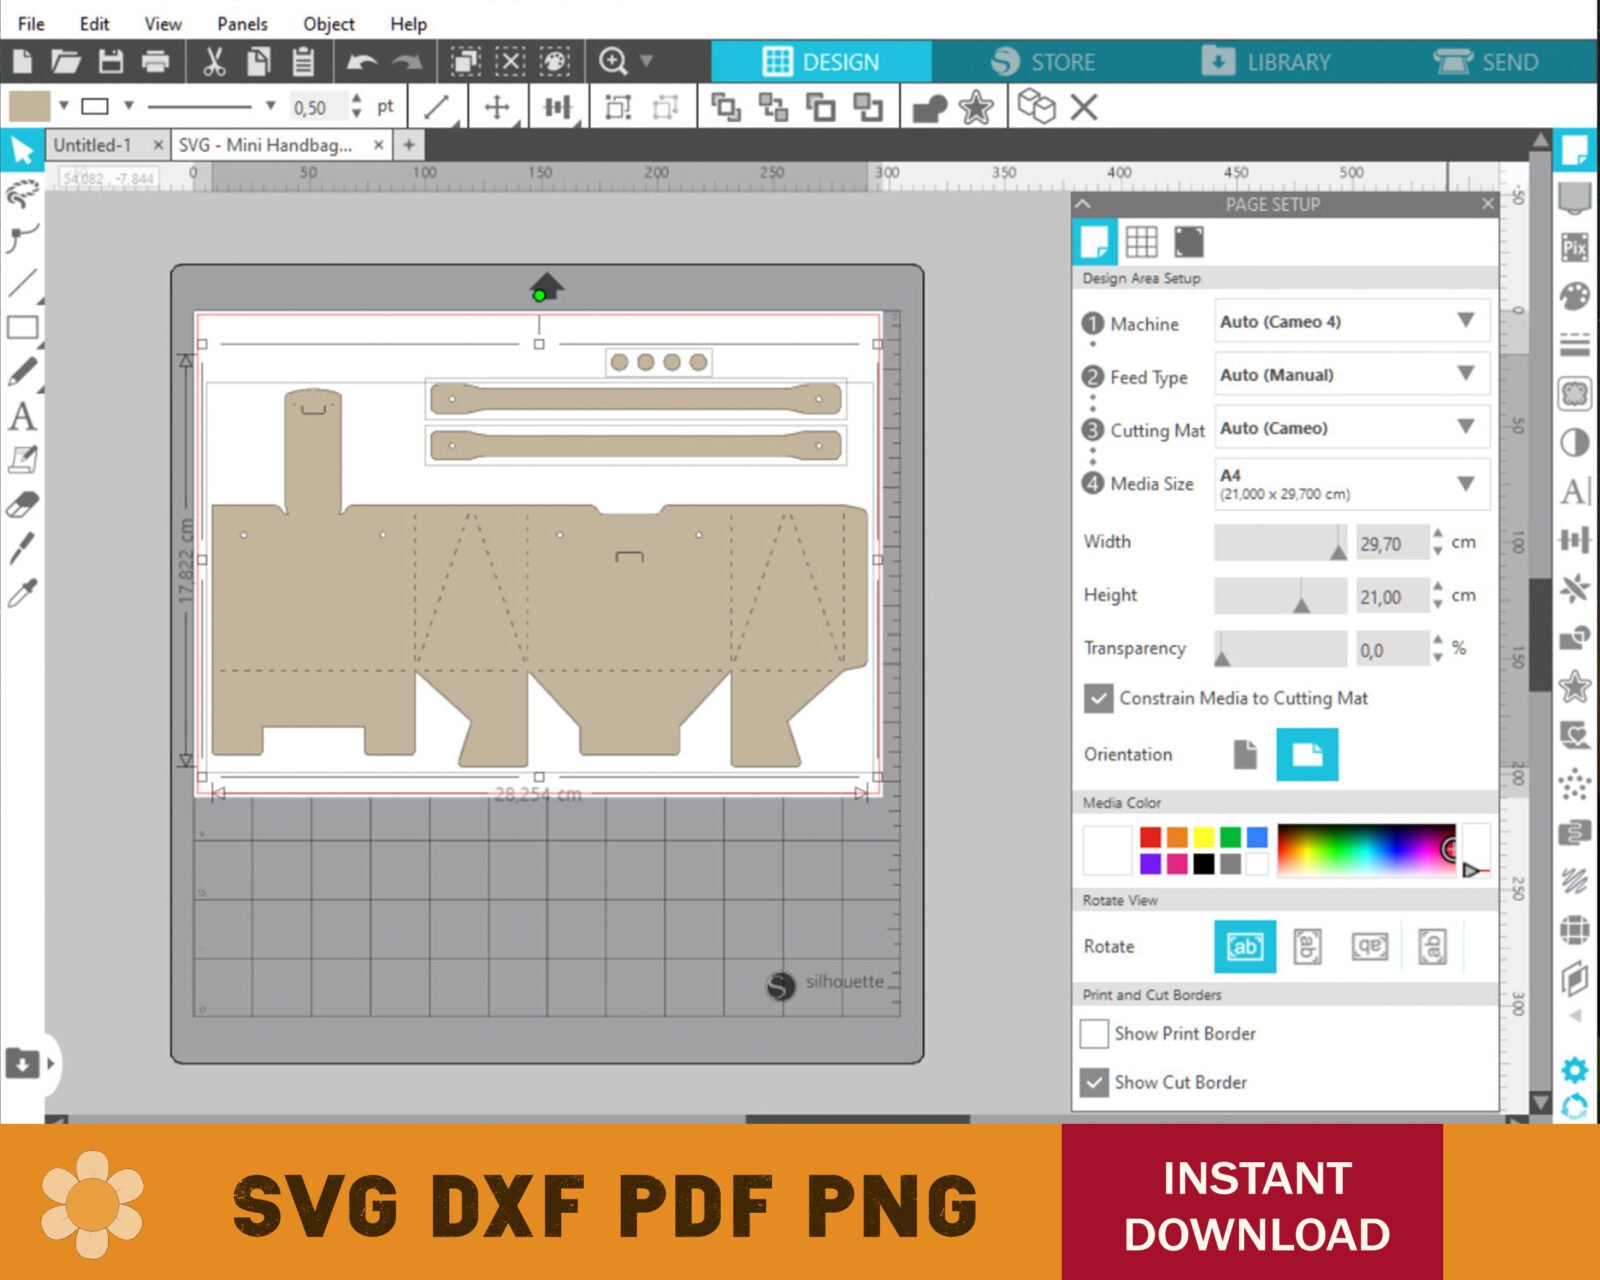Rotate view 270 degrees option
Screen dimensions: 1600x1280
1432,946
